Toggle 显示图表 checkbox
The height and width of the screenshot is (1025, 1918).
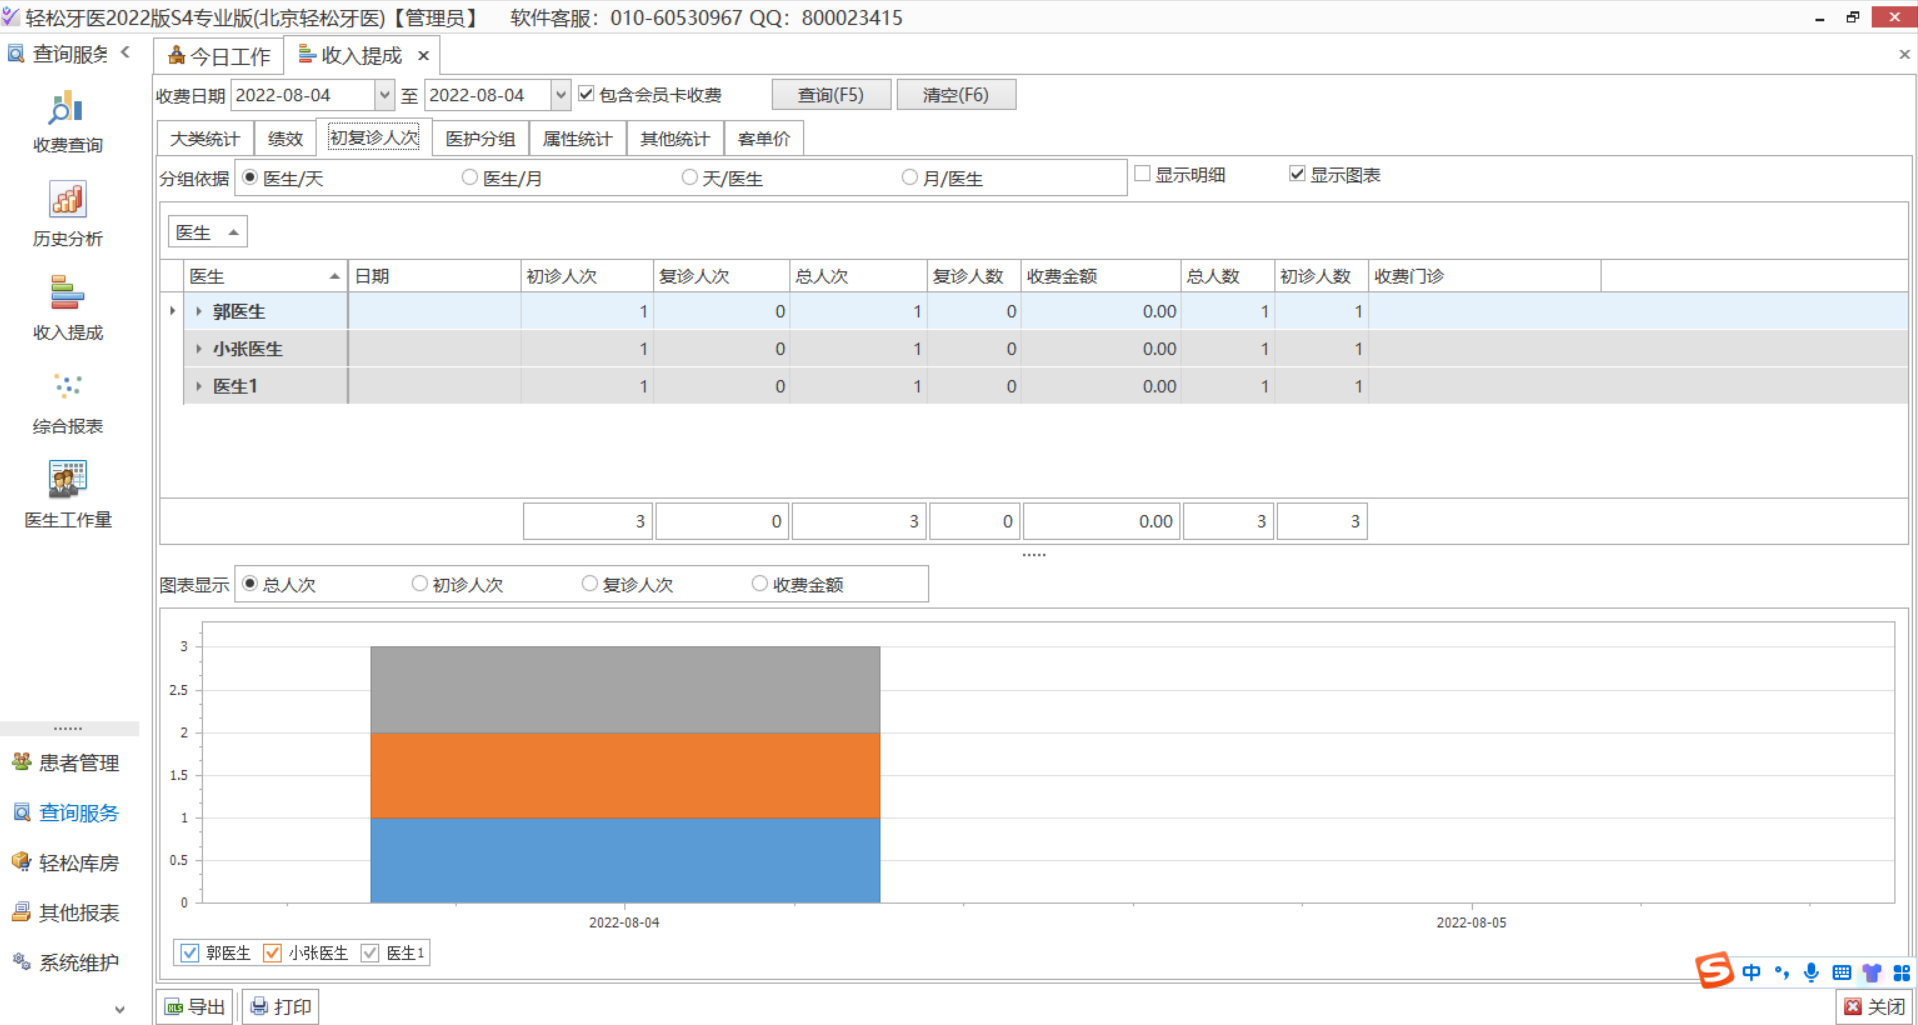[1297, 174]
